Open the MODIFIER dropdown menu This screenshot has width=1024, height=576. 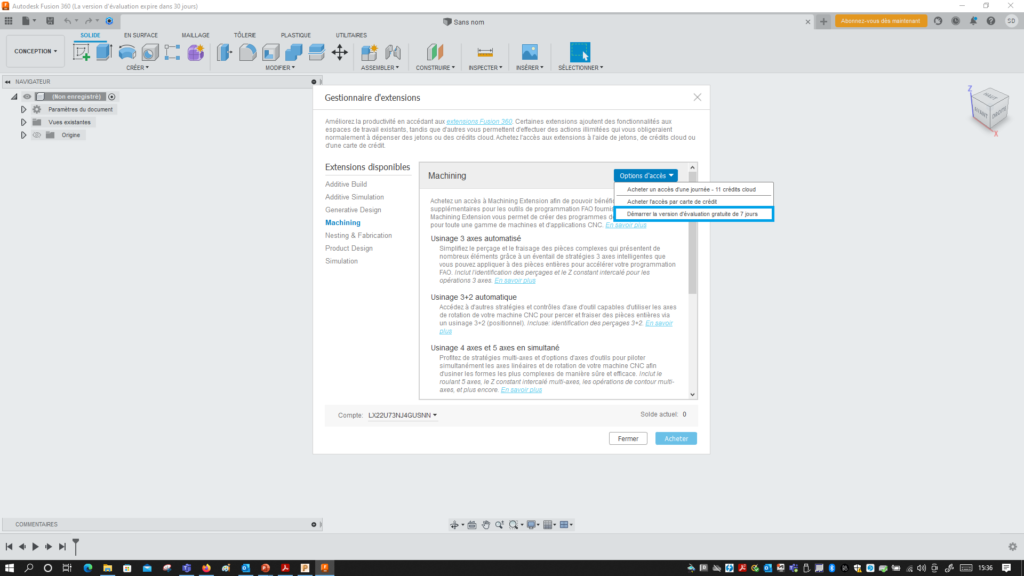click(280, 67)
